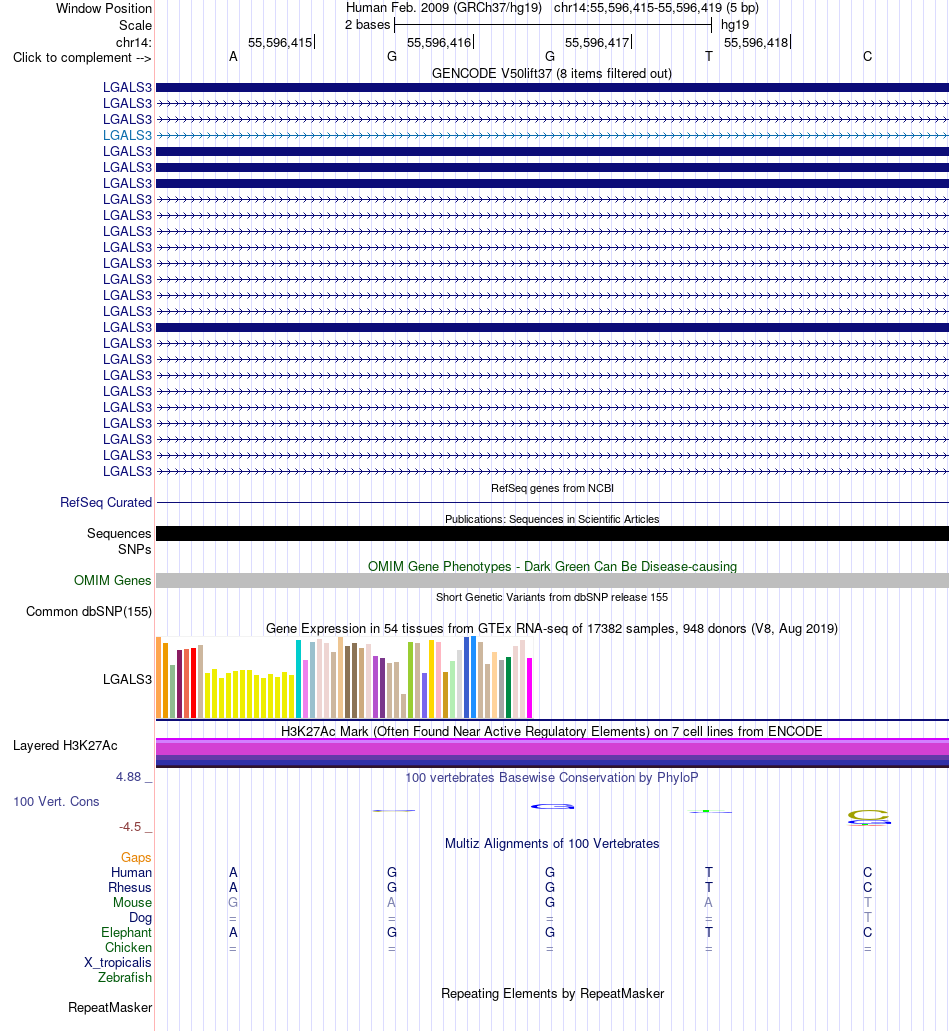950x1031 pixels.
Task: Select the light-blue highlighted LGALS3 transcript label
Action: (127, 135)
